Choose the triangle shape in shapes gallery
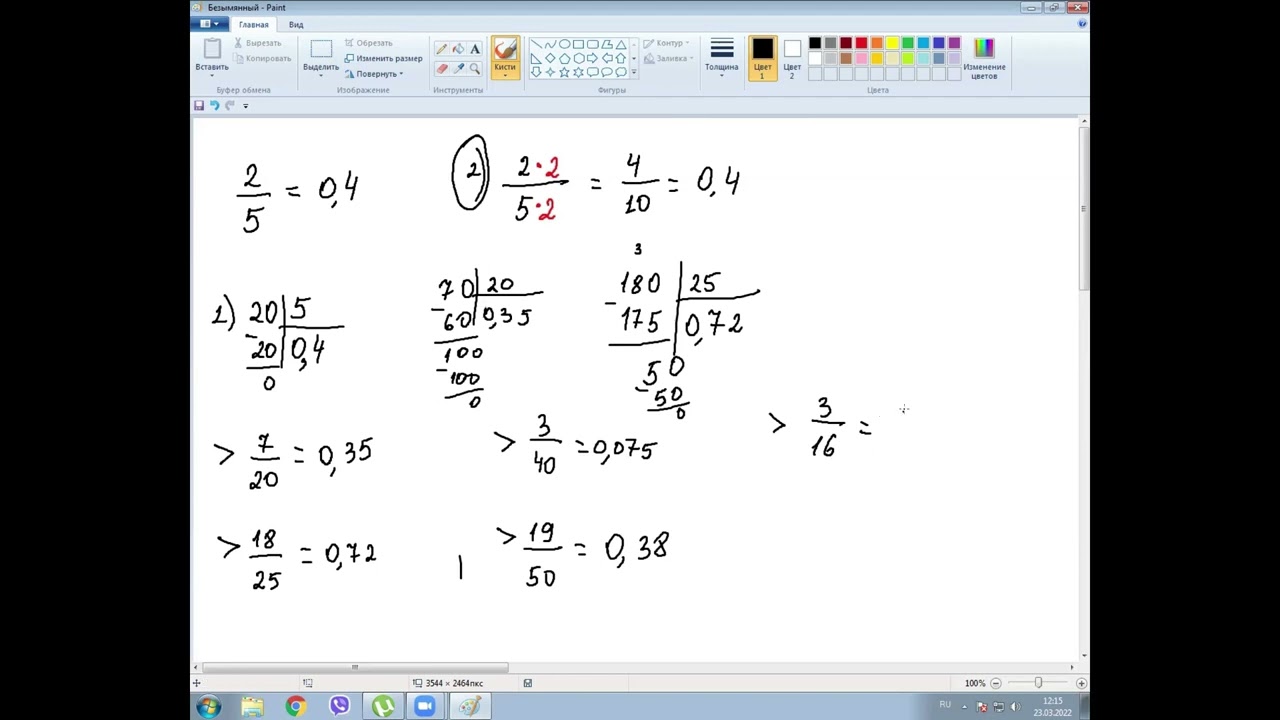Viewport: 1280px width, 720px height. (620, 44)
